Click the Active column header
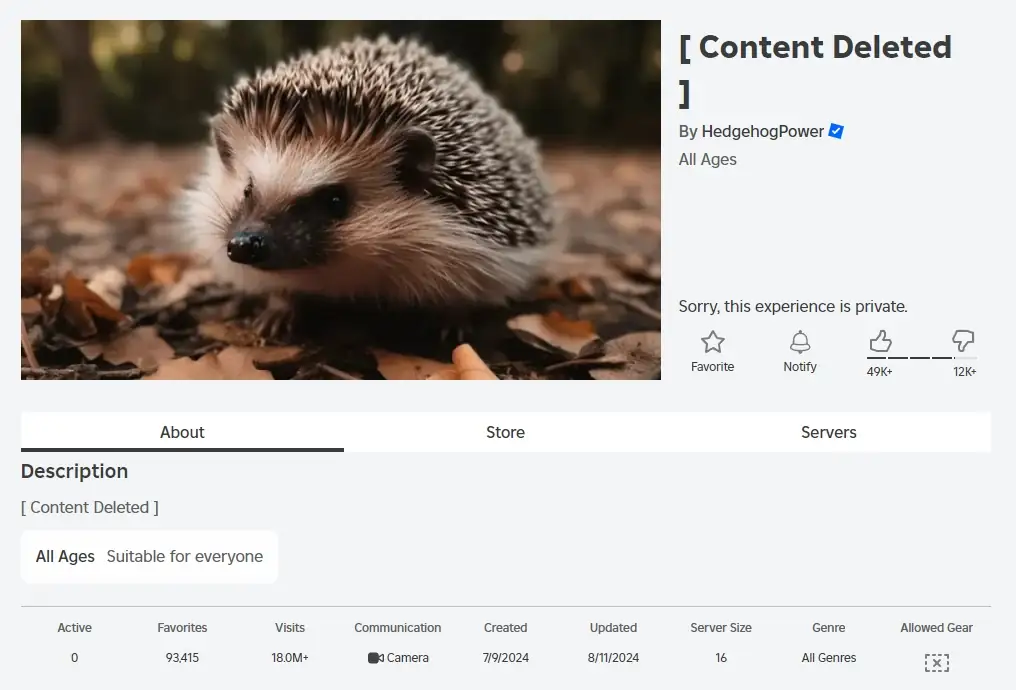The height and width of the screenshot is (690, 1016). [x=75, y=628]
